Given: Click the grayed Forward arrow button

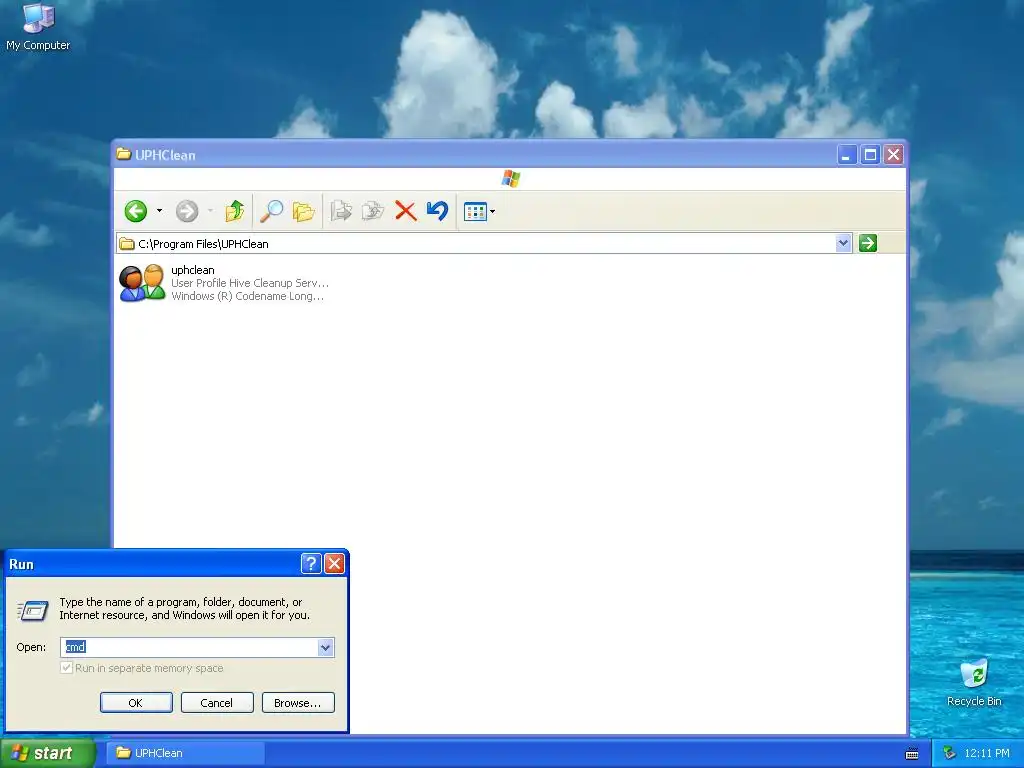Looking at the screenshot, I should pyautogui.click(x=187, y=211).
